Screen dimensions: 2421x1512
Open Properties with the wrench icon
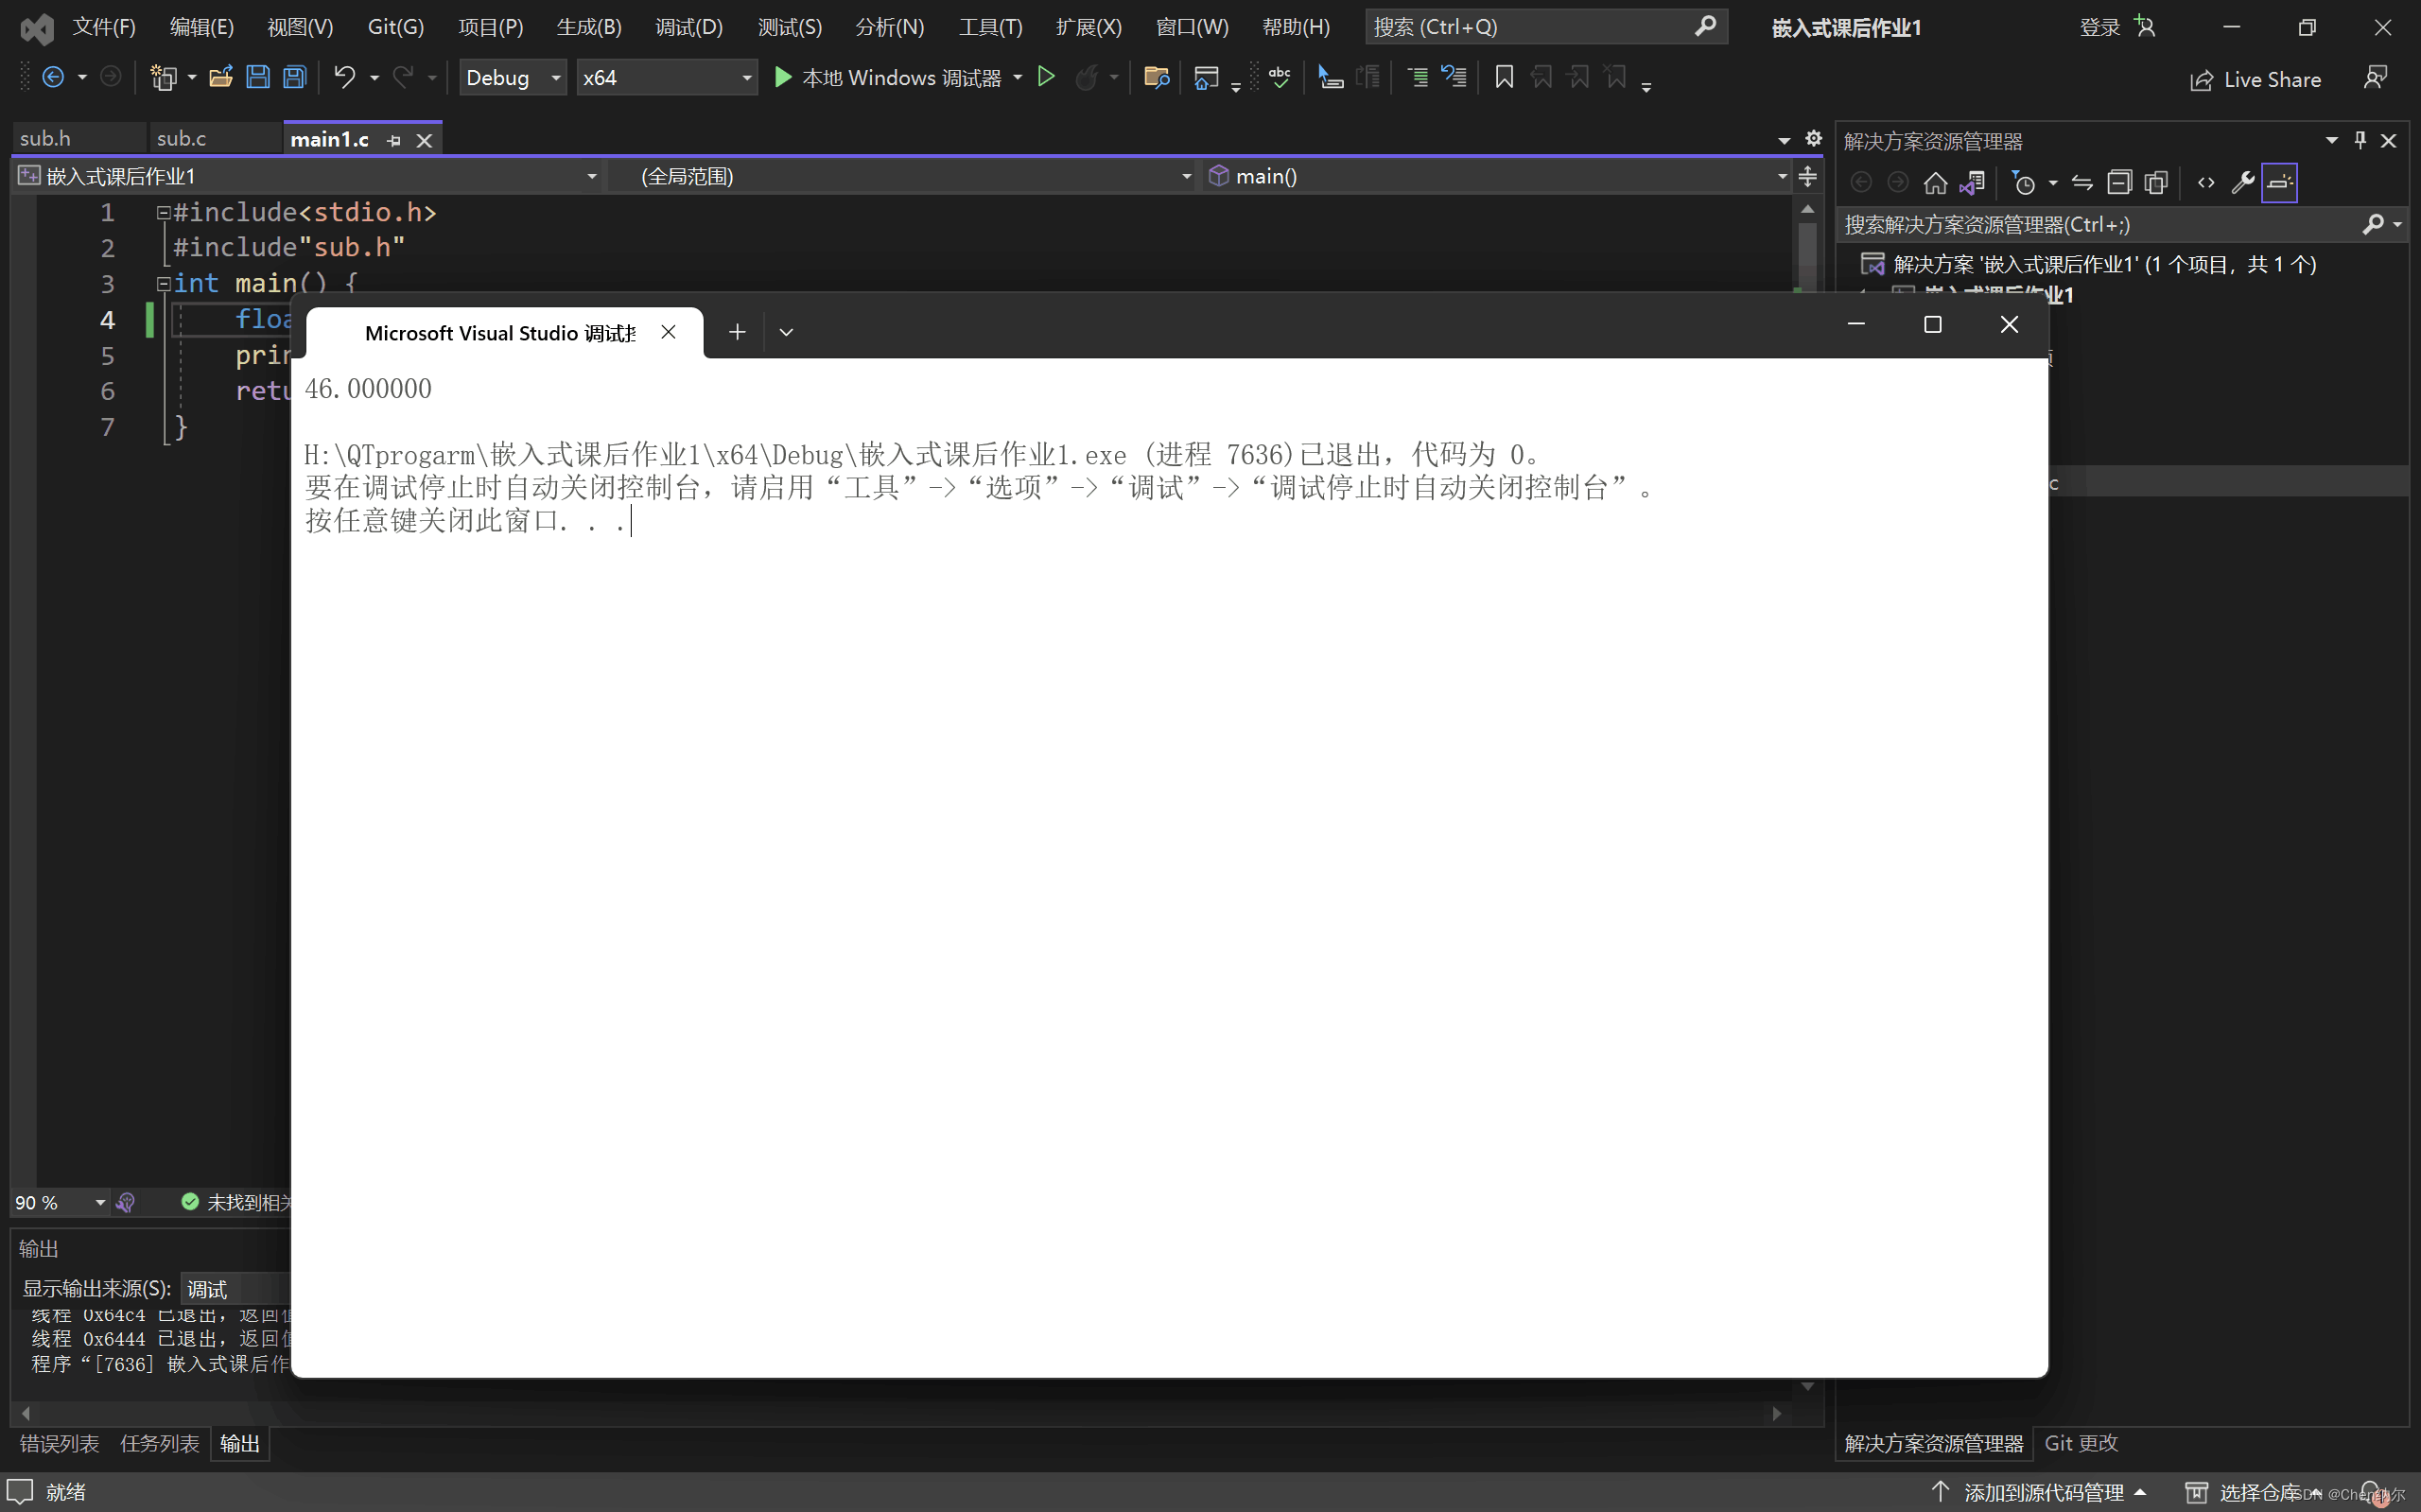pos(2243,182)
